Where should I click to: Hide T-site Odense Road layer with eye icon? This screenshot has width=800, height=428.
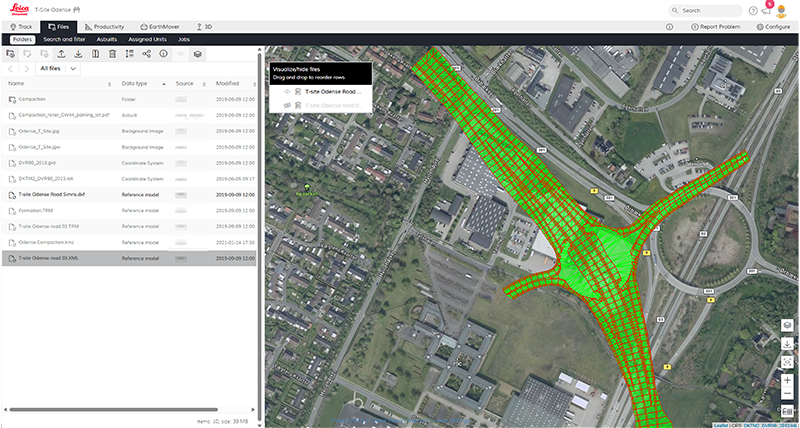[x=287, y=91]
